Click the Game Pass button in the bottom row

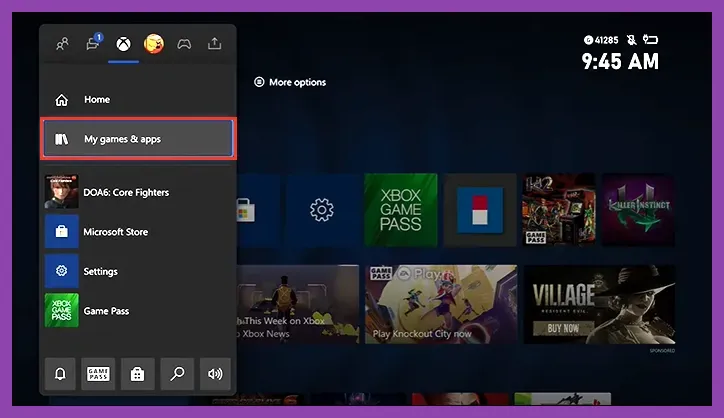[x=98, y=374]
